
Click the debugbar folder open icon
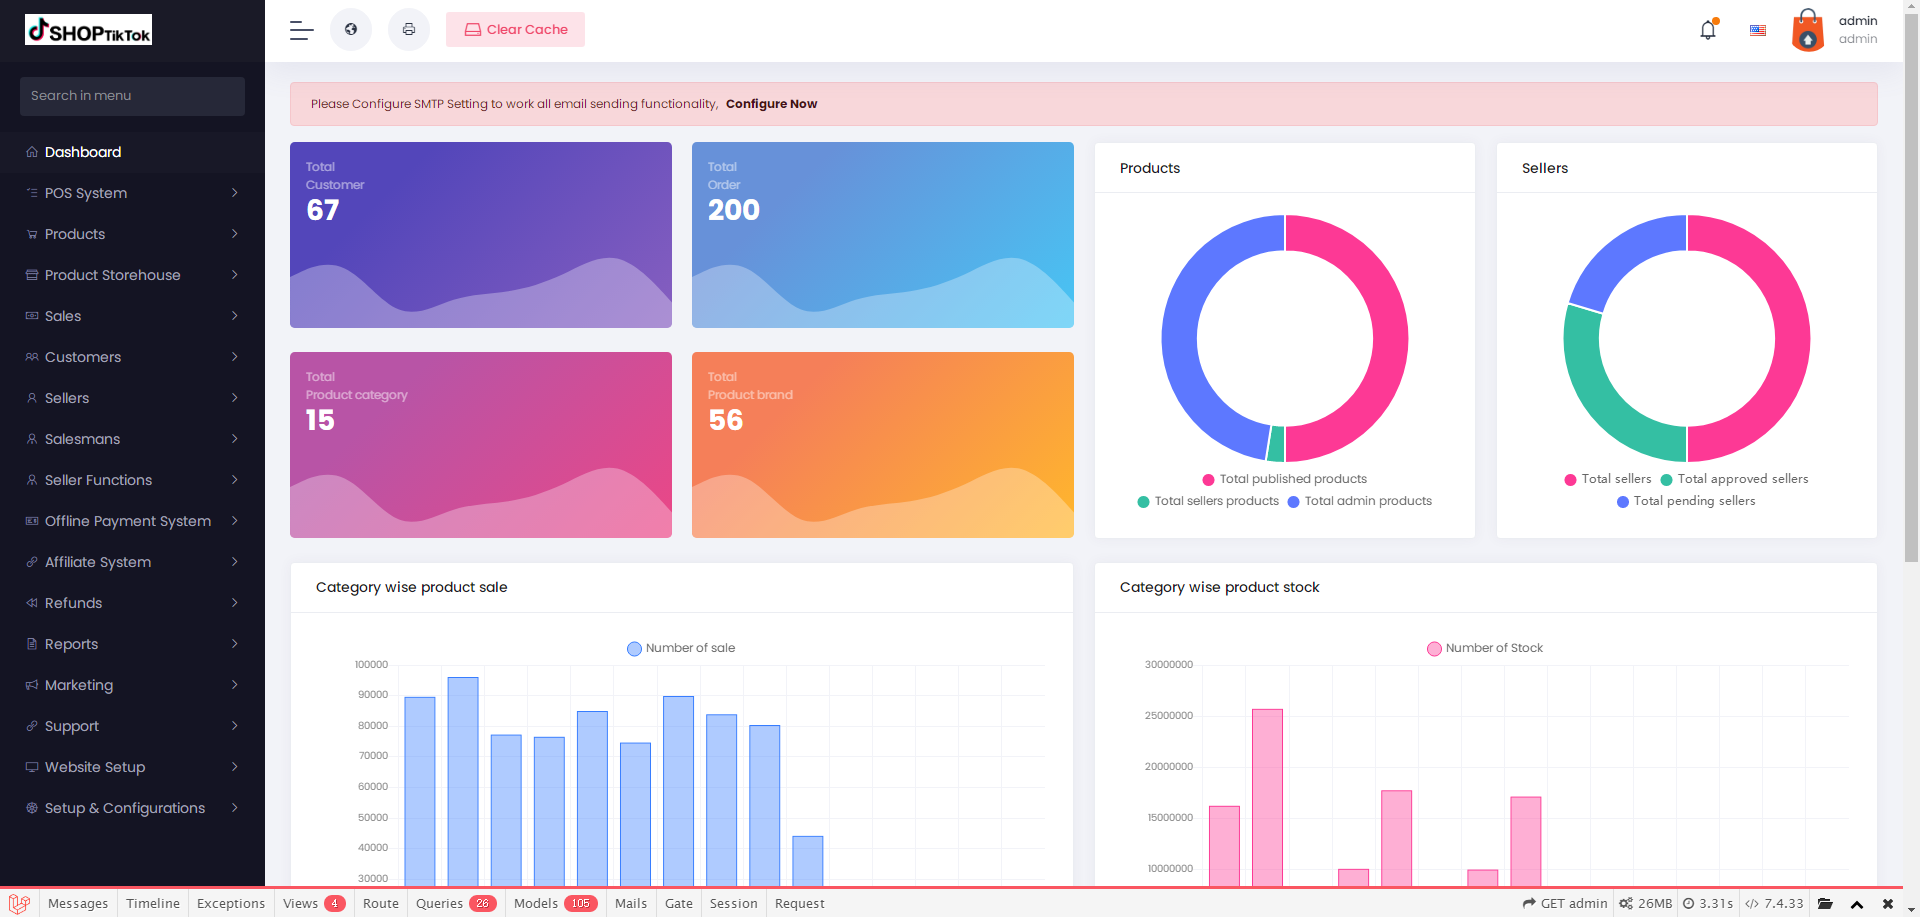[1825, 903]
